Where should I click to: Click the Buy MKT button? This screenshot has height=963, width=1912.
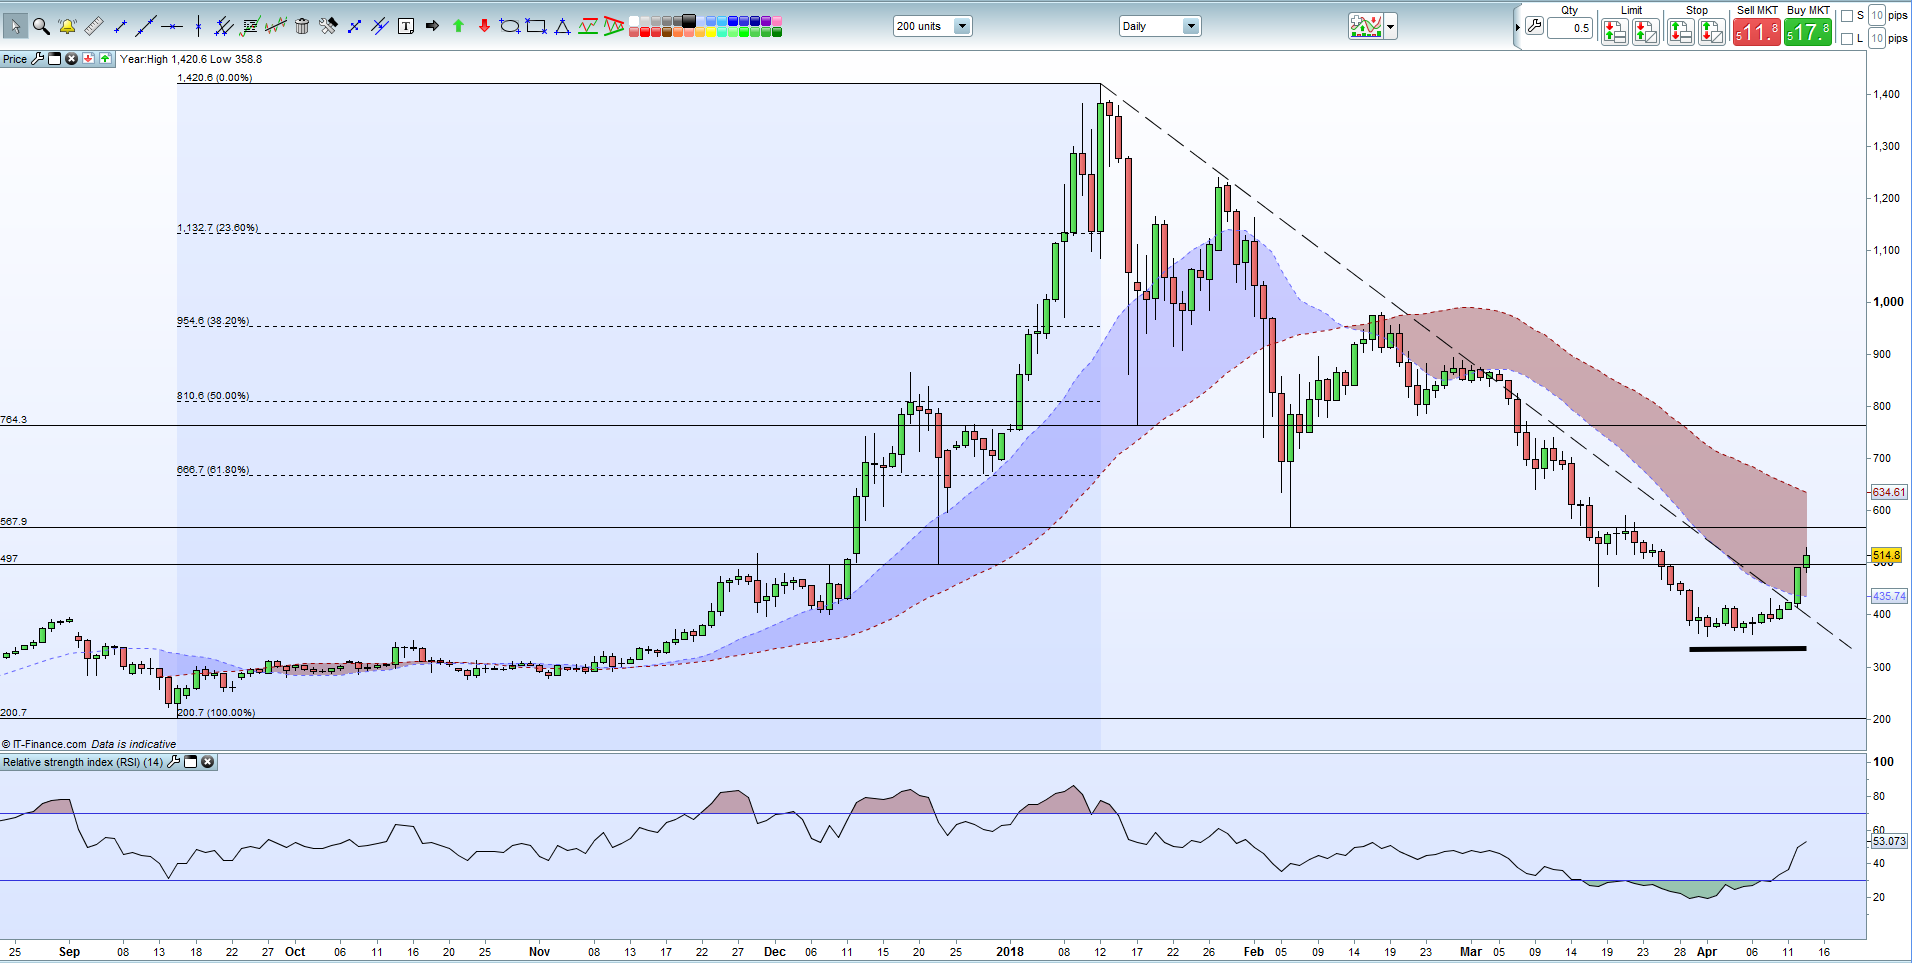pyautogui.click(x=1808, y=32)
